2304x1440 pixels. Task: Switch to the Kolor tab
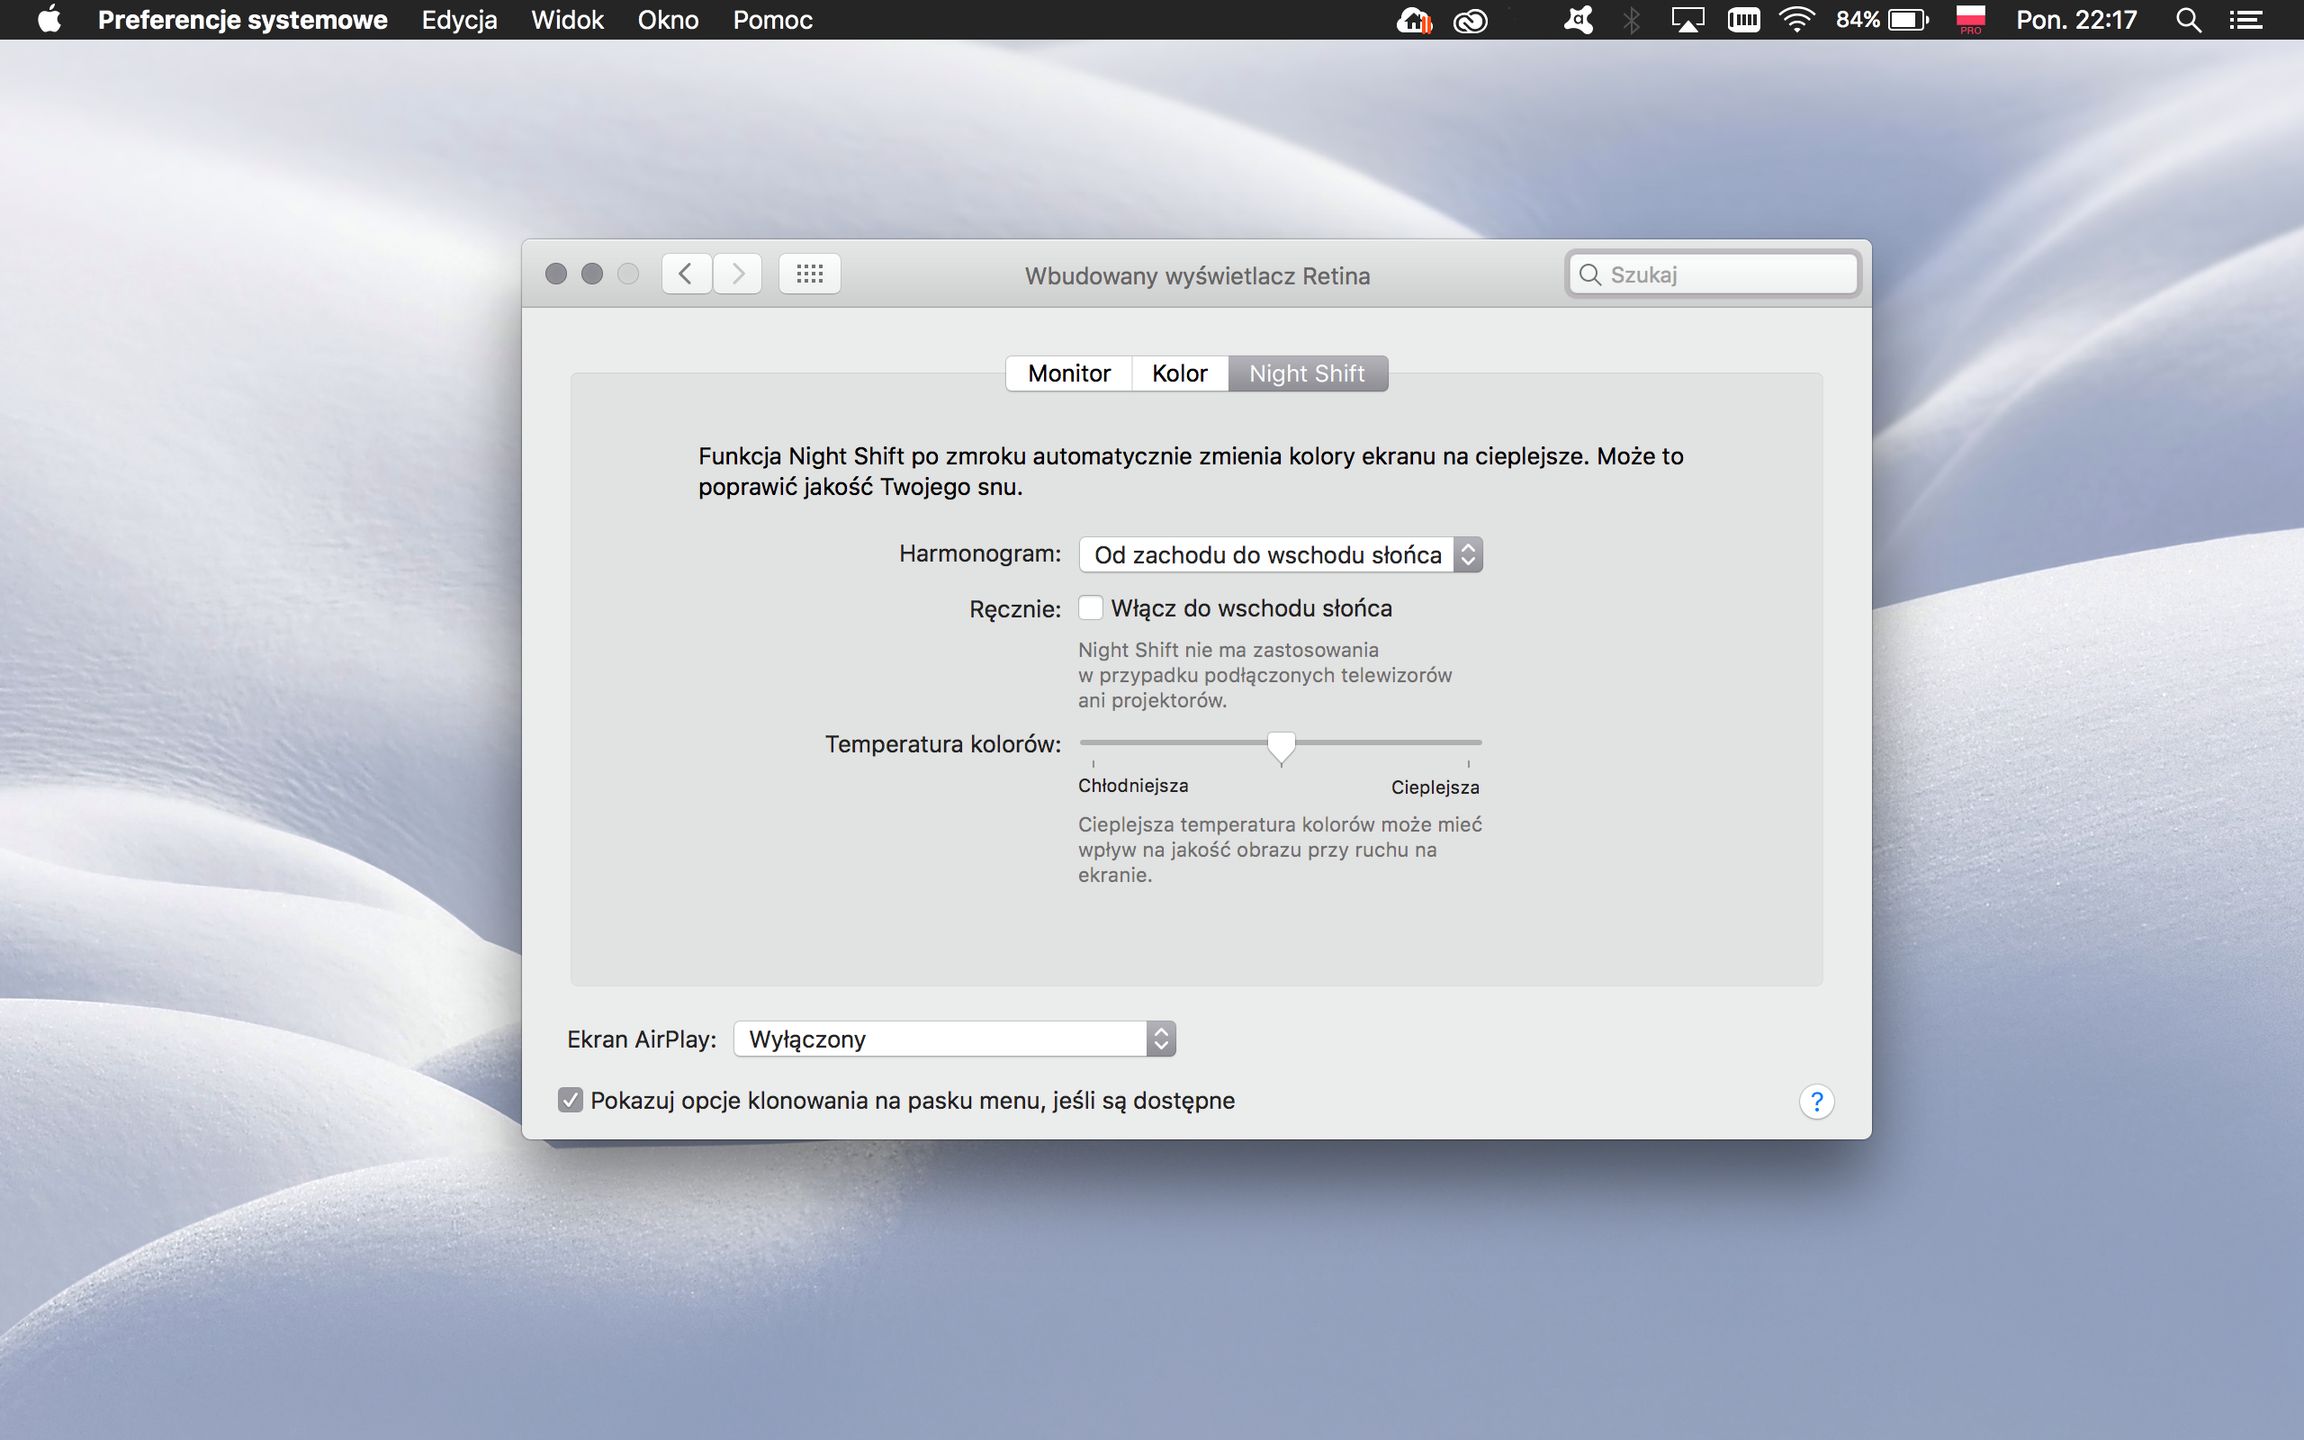pyautogui.click(x=1179, y=373)
